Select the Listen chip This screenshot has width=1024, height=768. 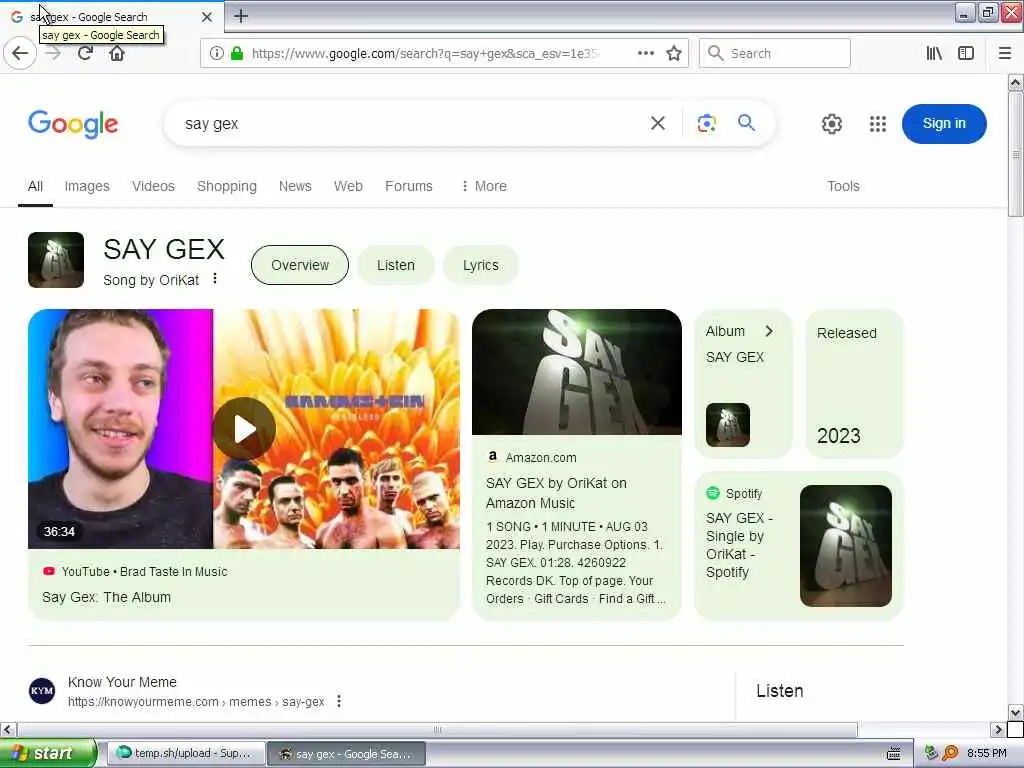coord(396,265)
